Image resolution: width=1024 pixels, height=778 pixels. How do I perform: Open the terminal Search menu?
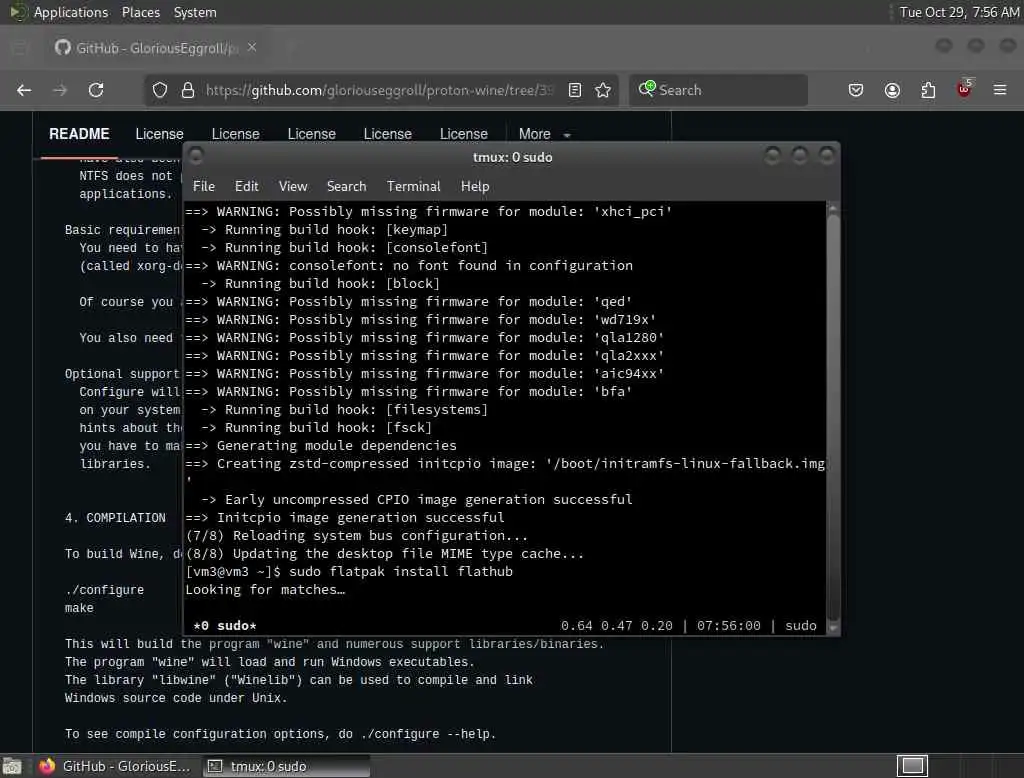click(346, 186)
